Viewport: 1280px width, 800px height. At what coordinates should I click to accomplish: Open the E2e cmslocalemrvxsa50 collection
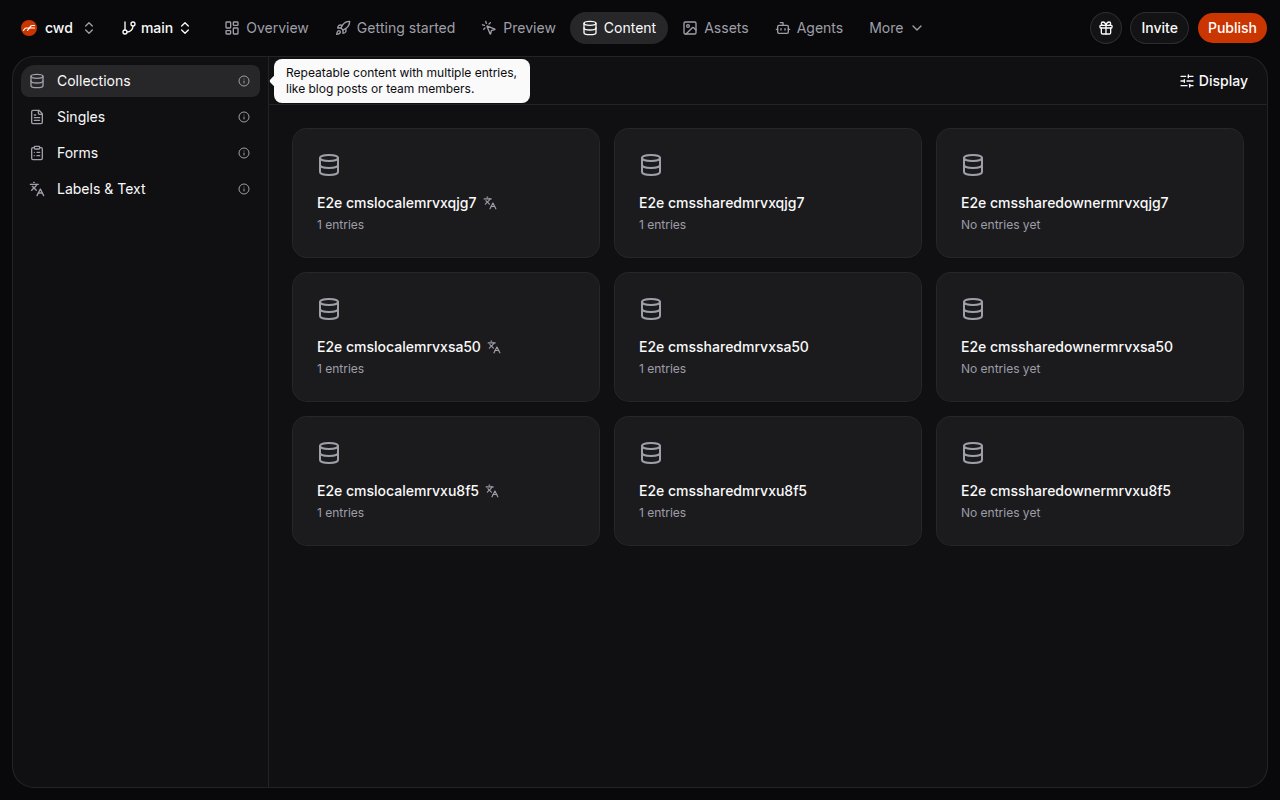pyautogui.click(x=446, y=337)
